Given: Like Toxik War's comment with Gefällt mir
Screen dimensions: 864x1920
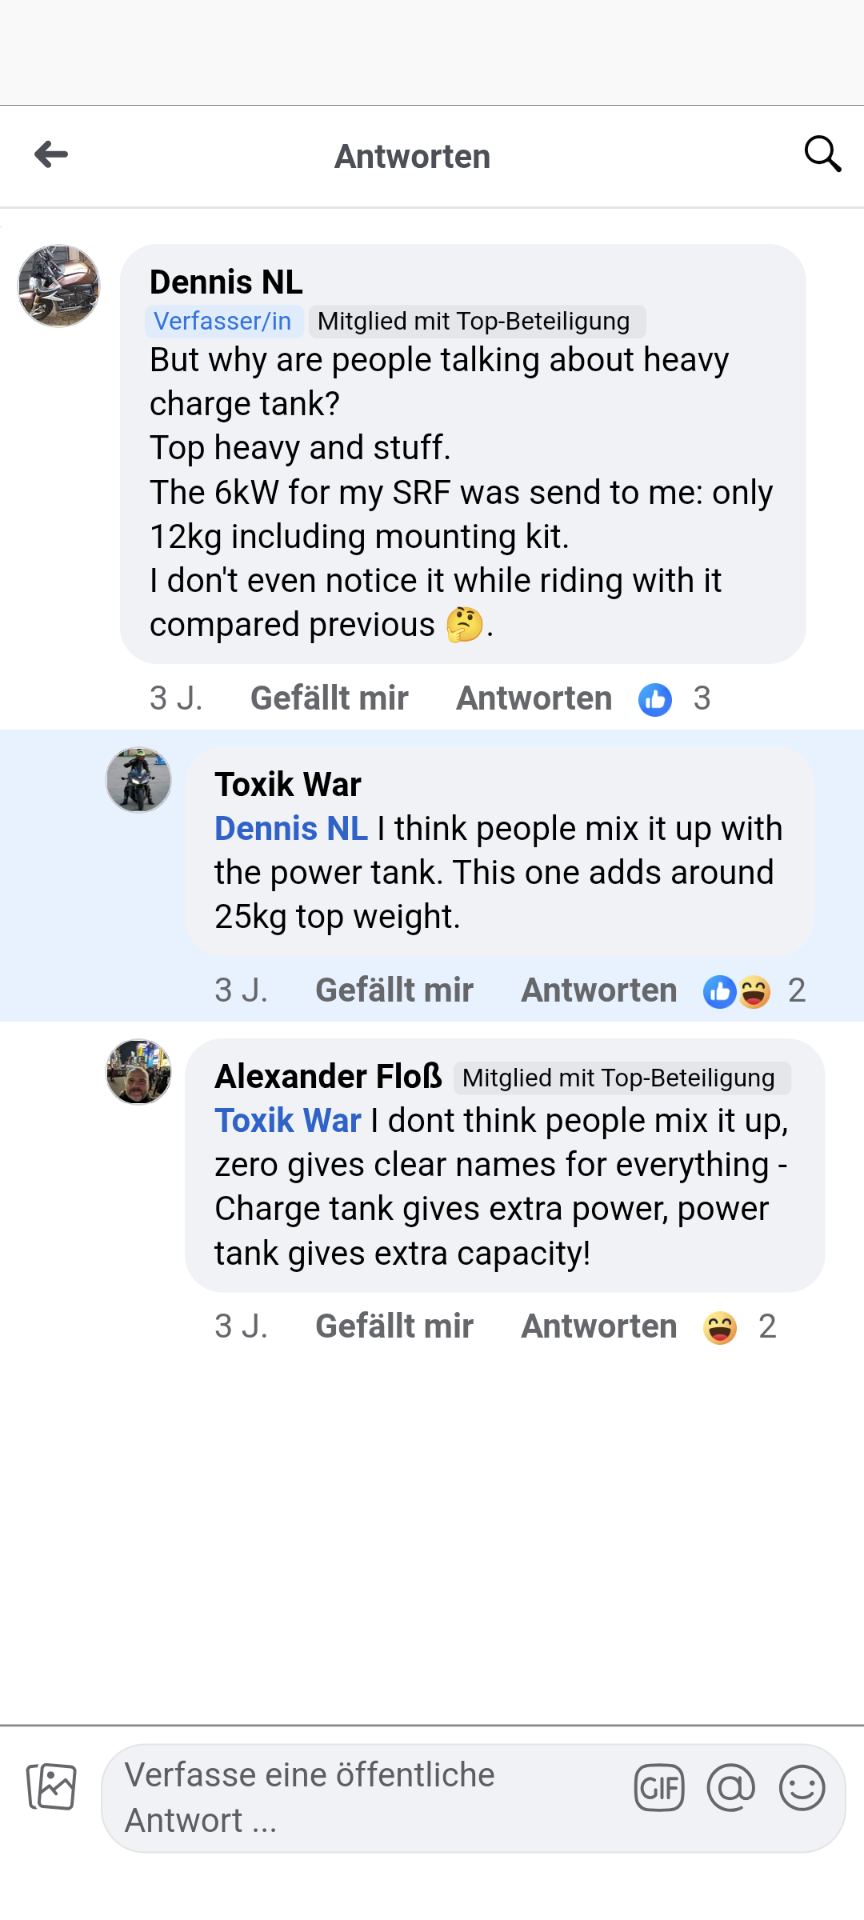Looking at the screenshot, I should point(394,990).
